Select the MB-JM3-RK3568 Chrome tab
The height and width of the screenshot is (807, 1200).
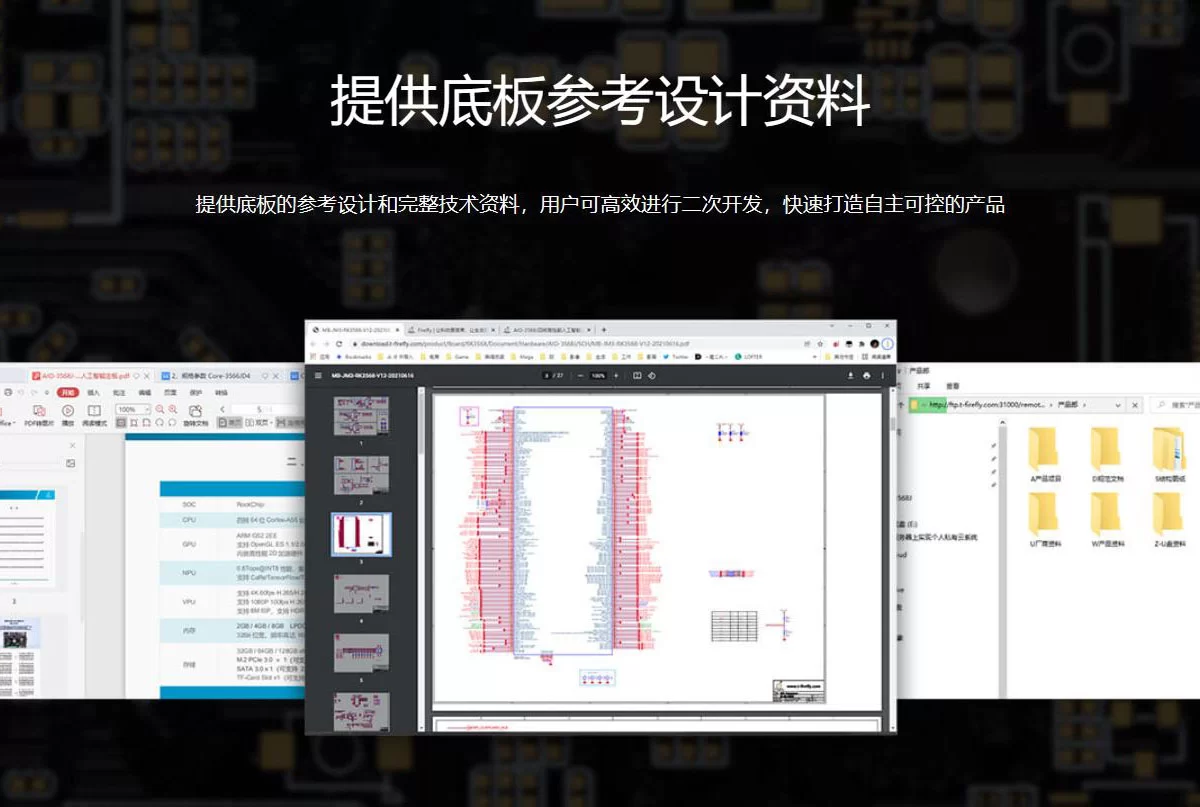353,329
